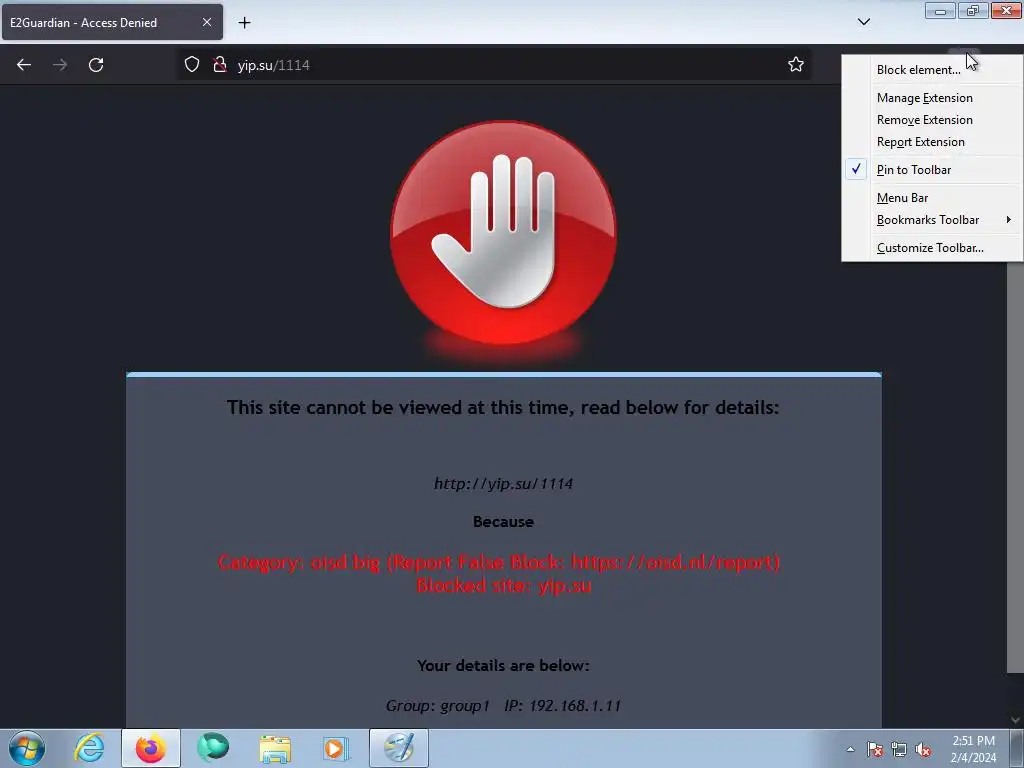Click the 'Because' label text
The width and height of the screenshot is (1024, 768).
(504, 522)
